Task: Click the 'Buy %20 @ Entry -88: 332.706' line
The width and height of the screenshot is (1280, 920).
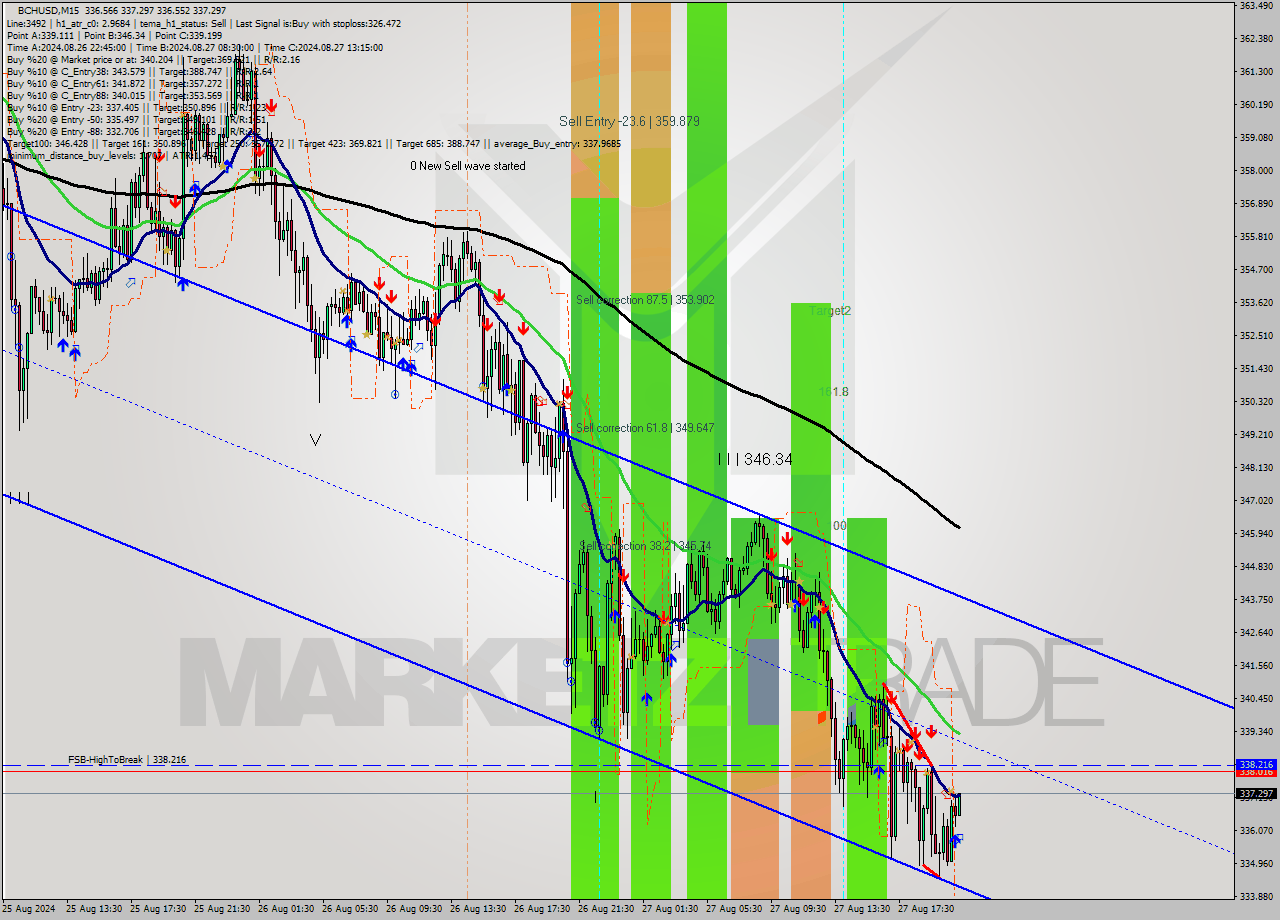Action: click(72, 131)
